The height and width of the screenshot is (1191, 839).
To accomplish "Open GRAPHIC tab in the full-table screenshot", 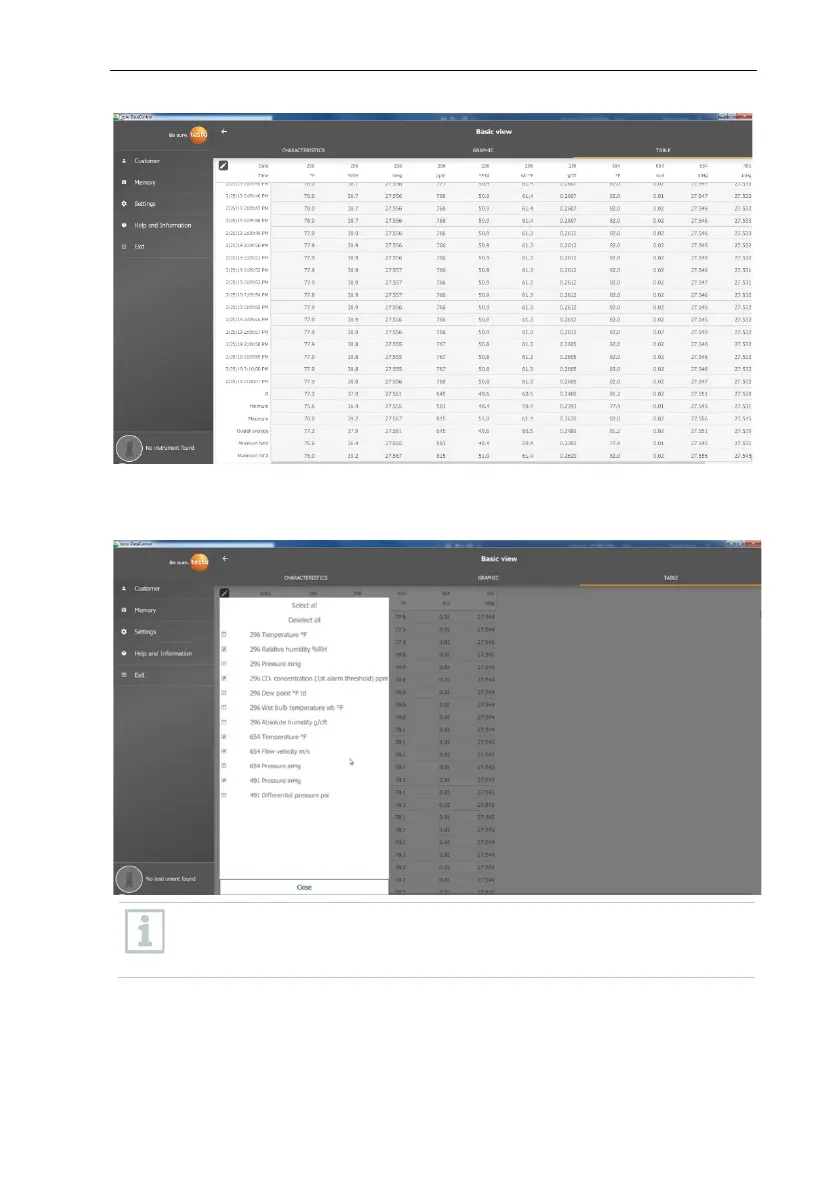I will (483, 150).
